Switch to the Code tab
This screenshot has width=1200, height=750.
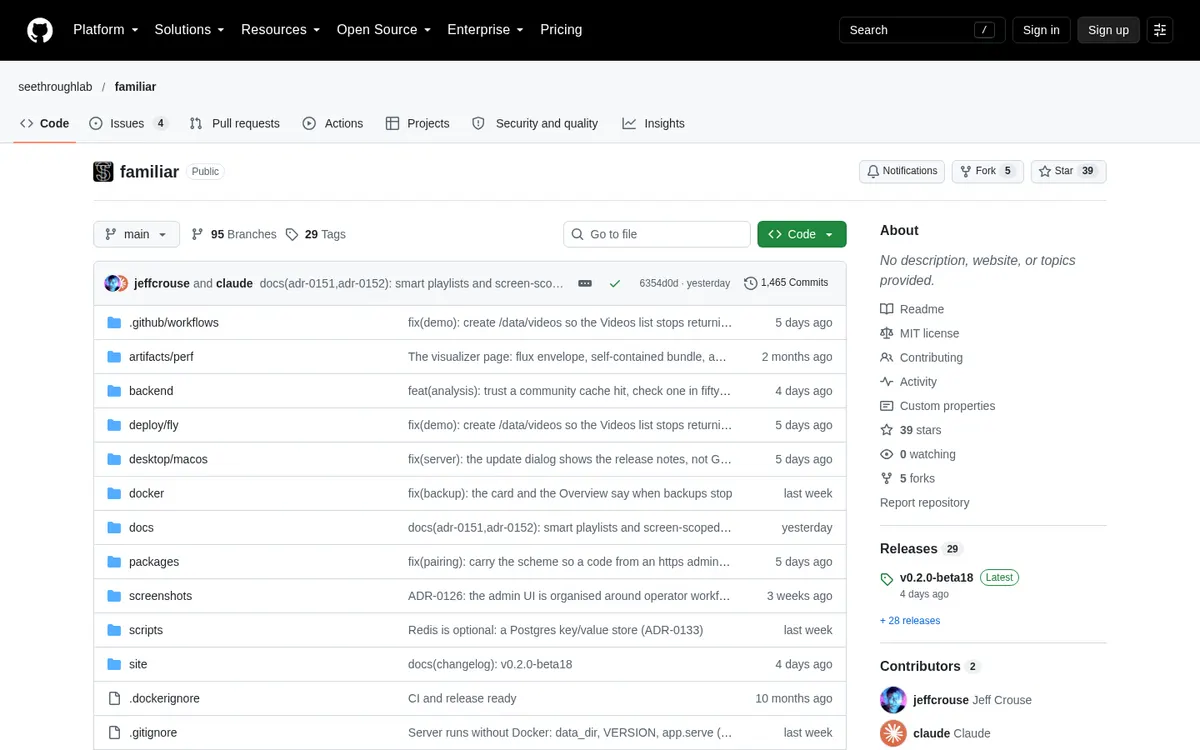[44, 123]
